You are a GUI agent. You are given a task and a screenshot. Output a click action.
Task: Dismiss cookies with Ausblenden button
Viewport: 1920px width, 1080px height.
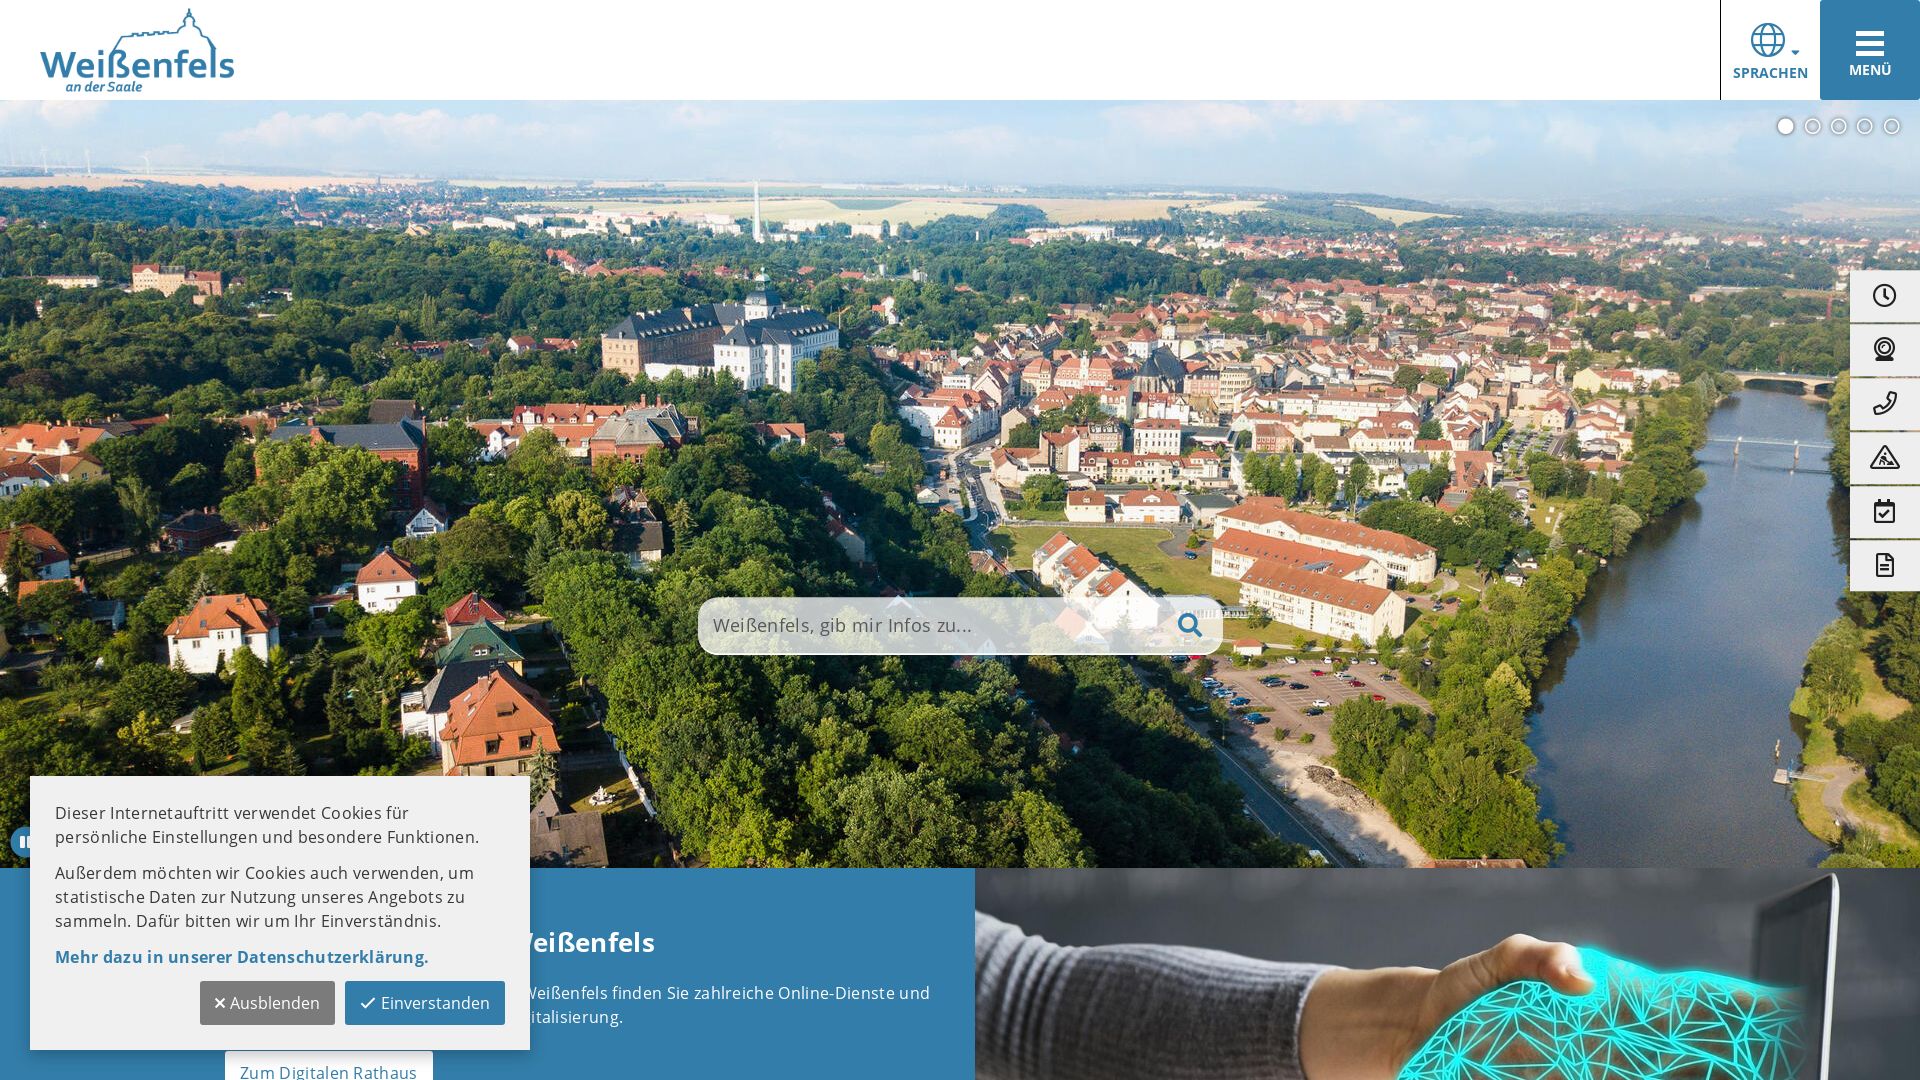click(x=267, y=1003)
